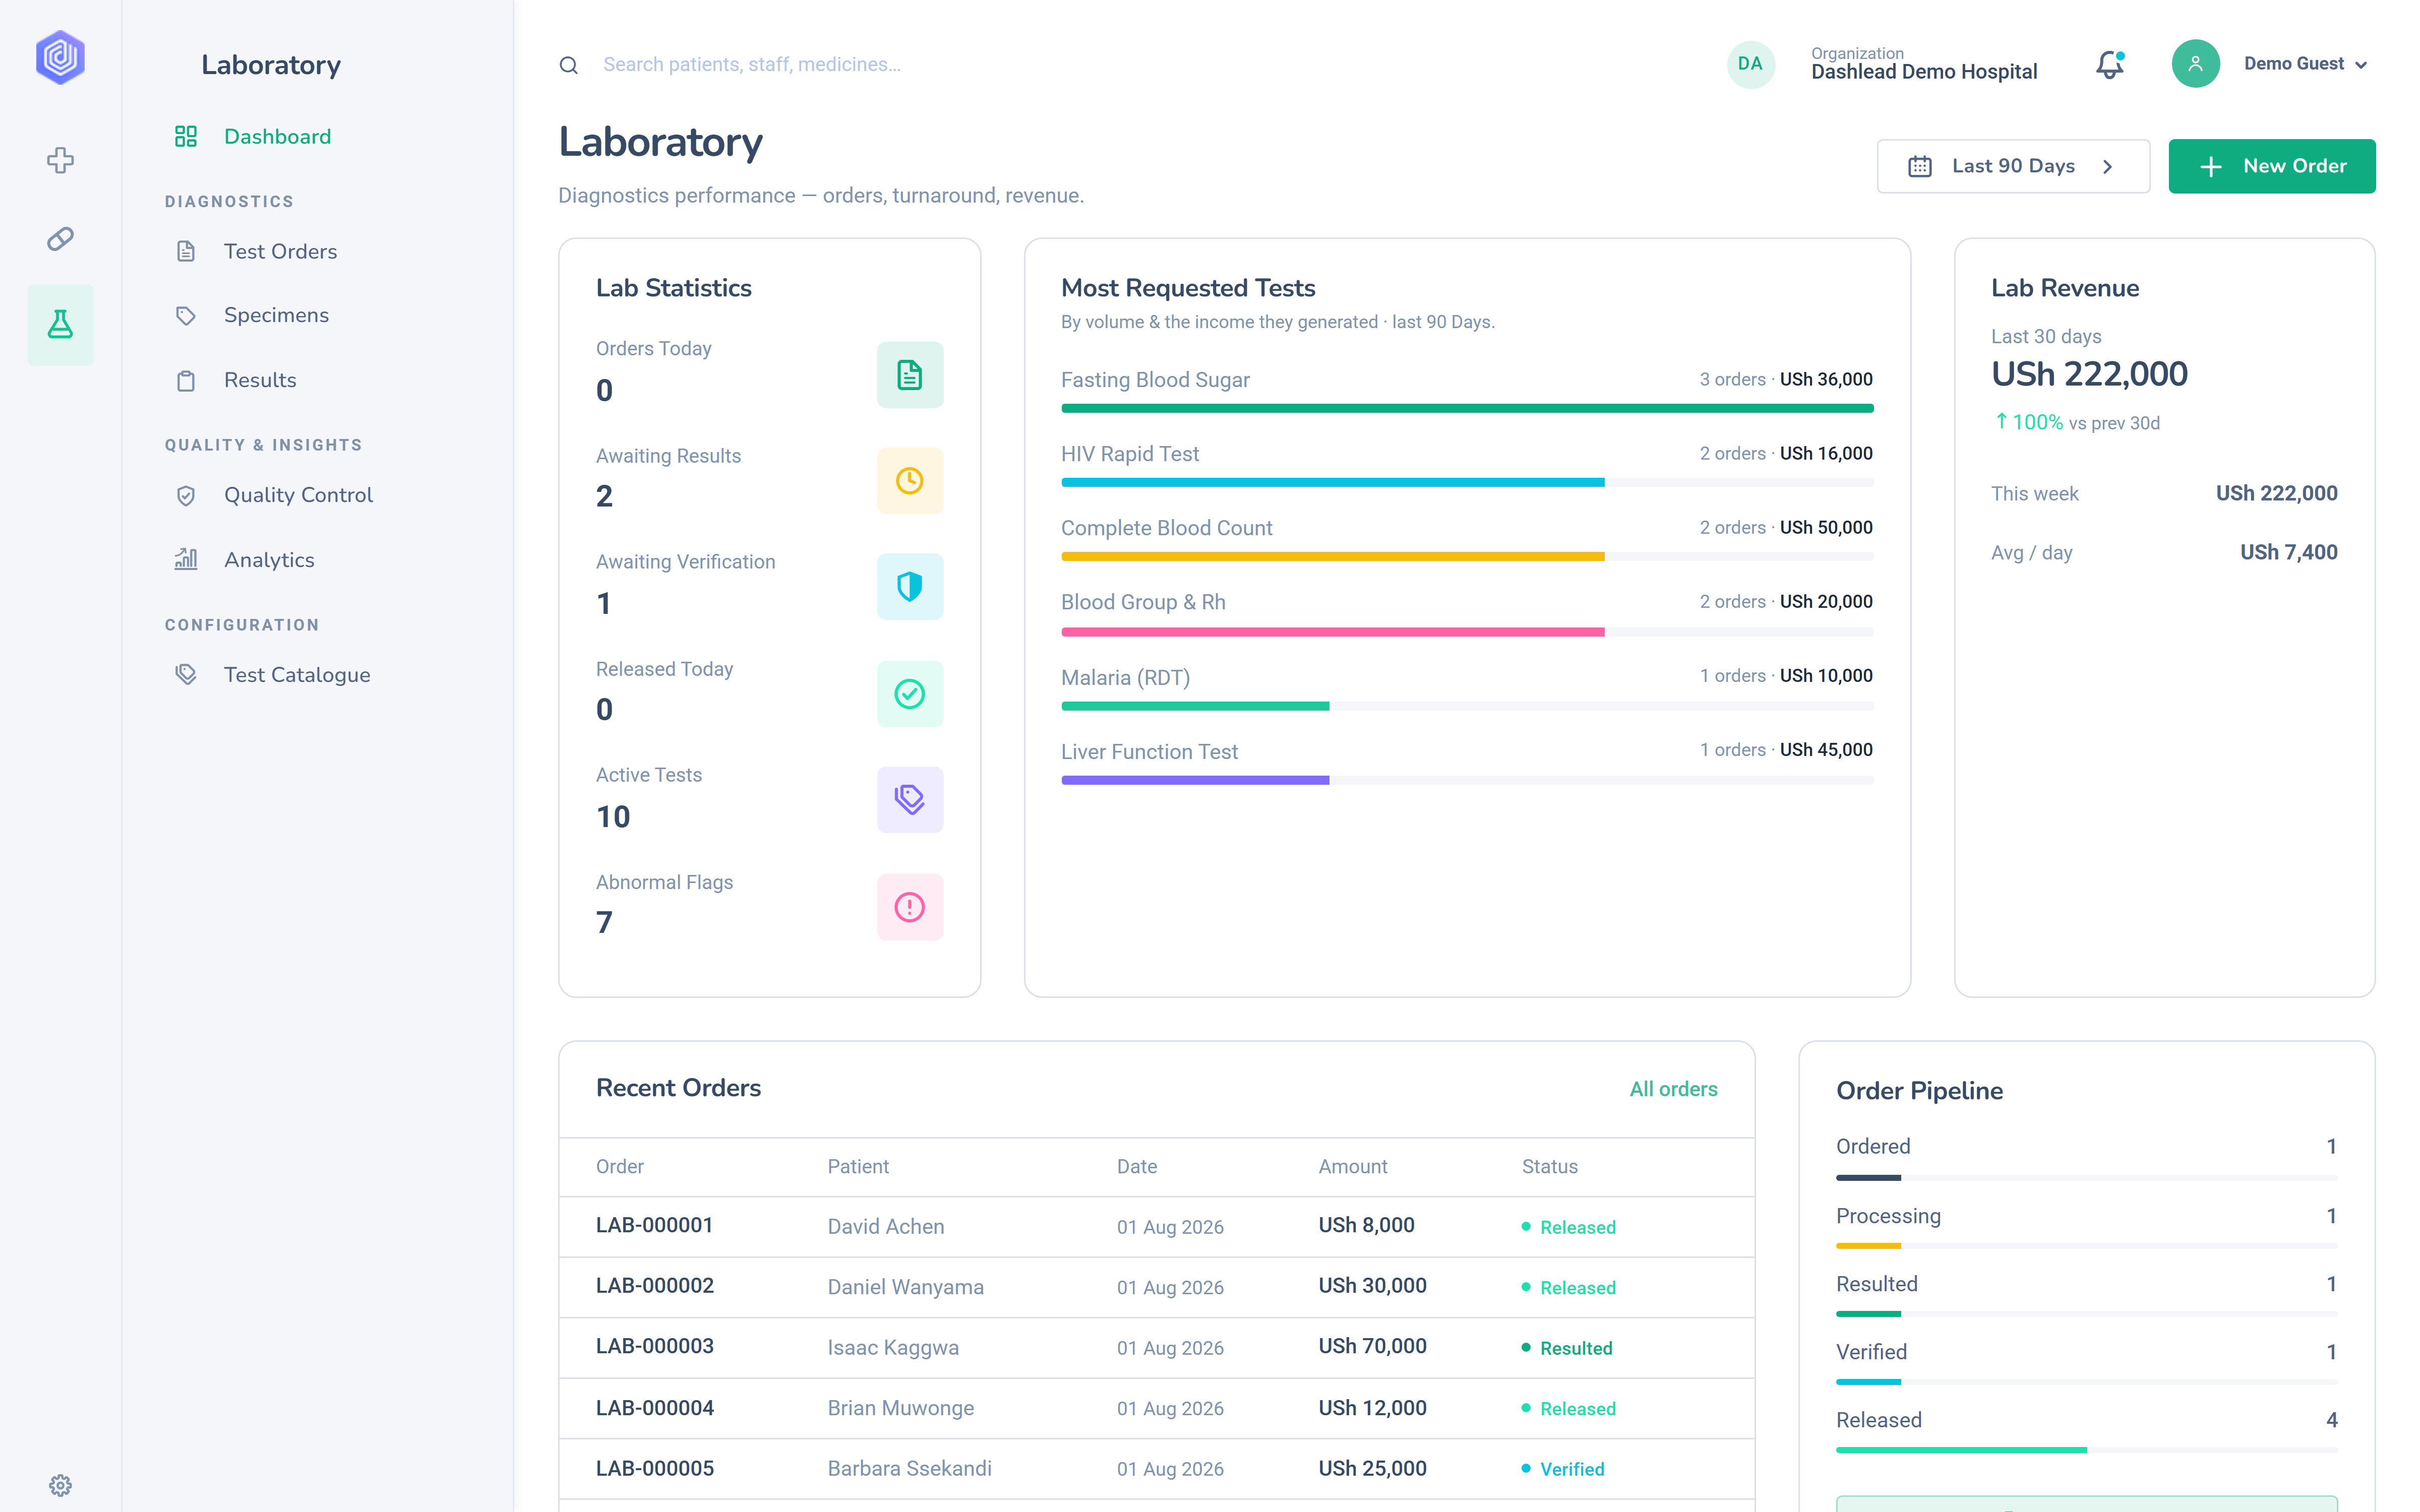This screenshot has height=1512, width=2420.
Task: Open the All orders link
Action: (1673, 1089)
